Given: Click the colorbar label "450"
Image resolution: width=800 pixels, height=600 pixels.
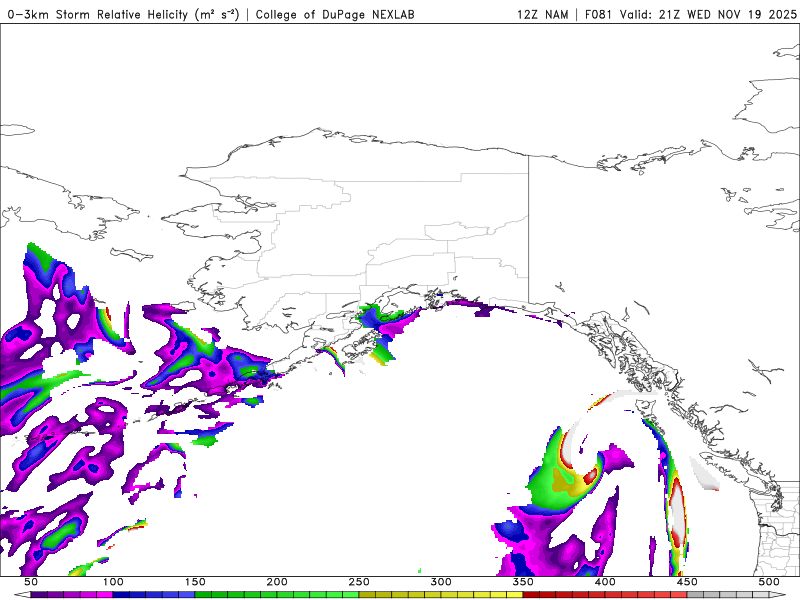Looking at the screenshot, I should [x=687, y=582].
